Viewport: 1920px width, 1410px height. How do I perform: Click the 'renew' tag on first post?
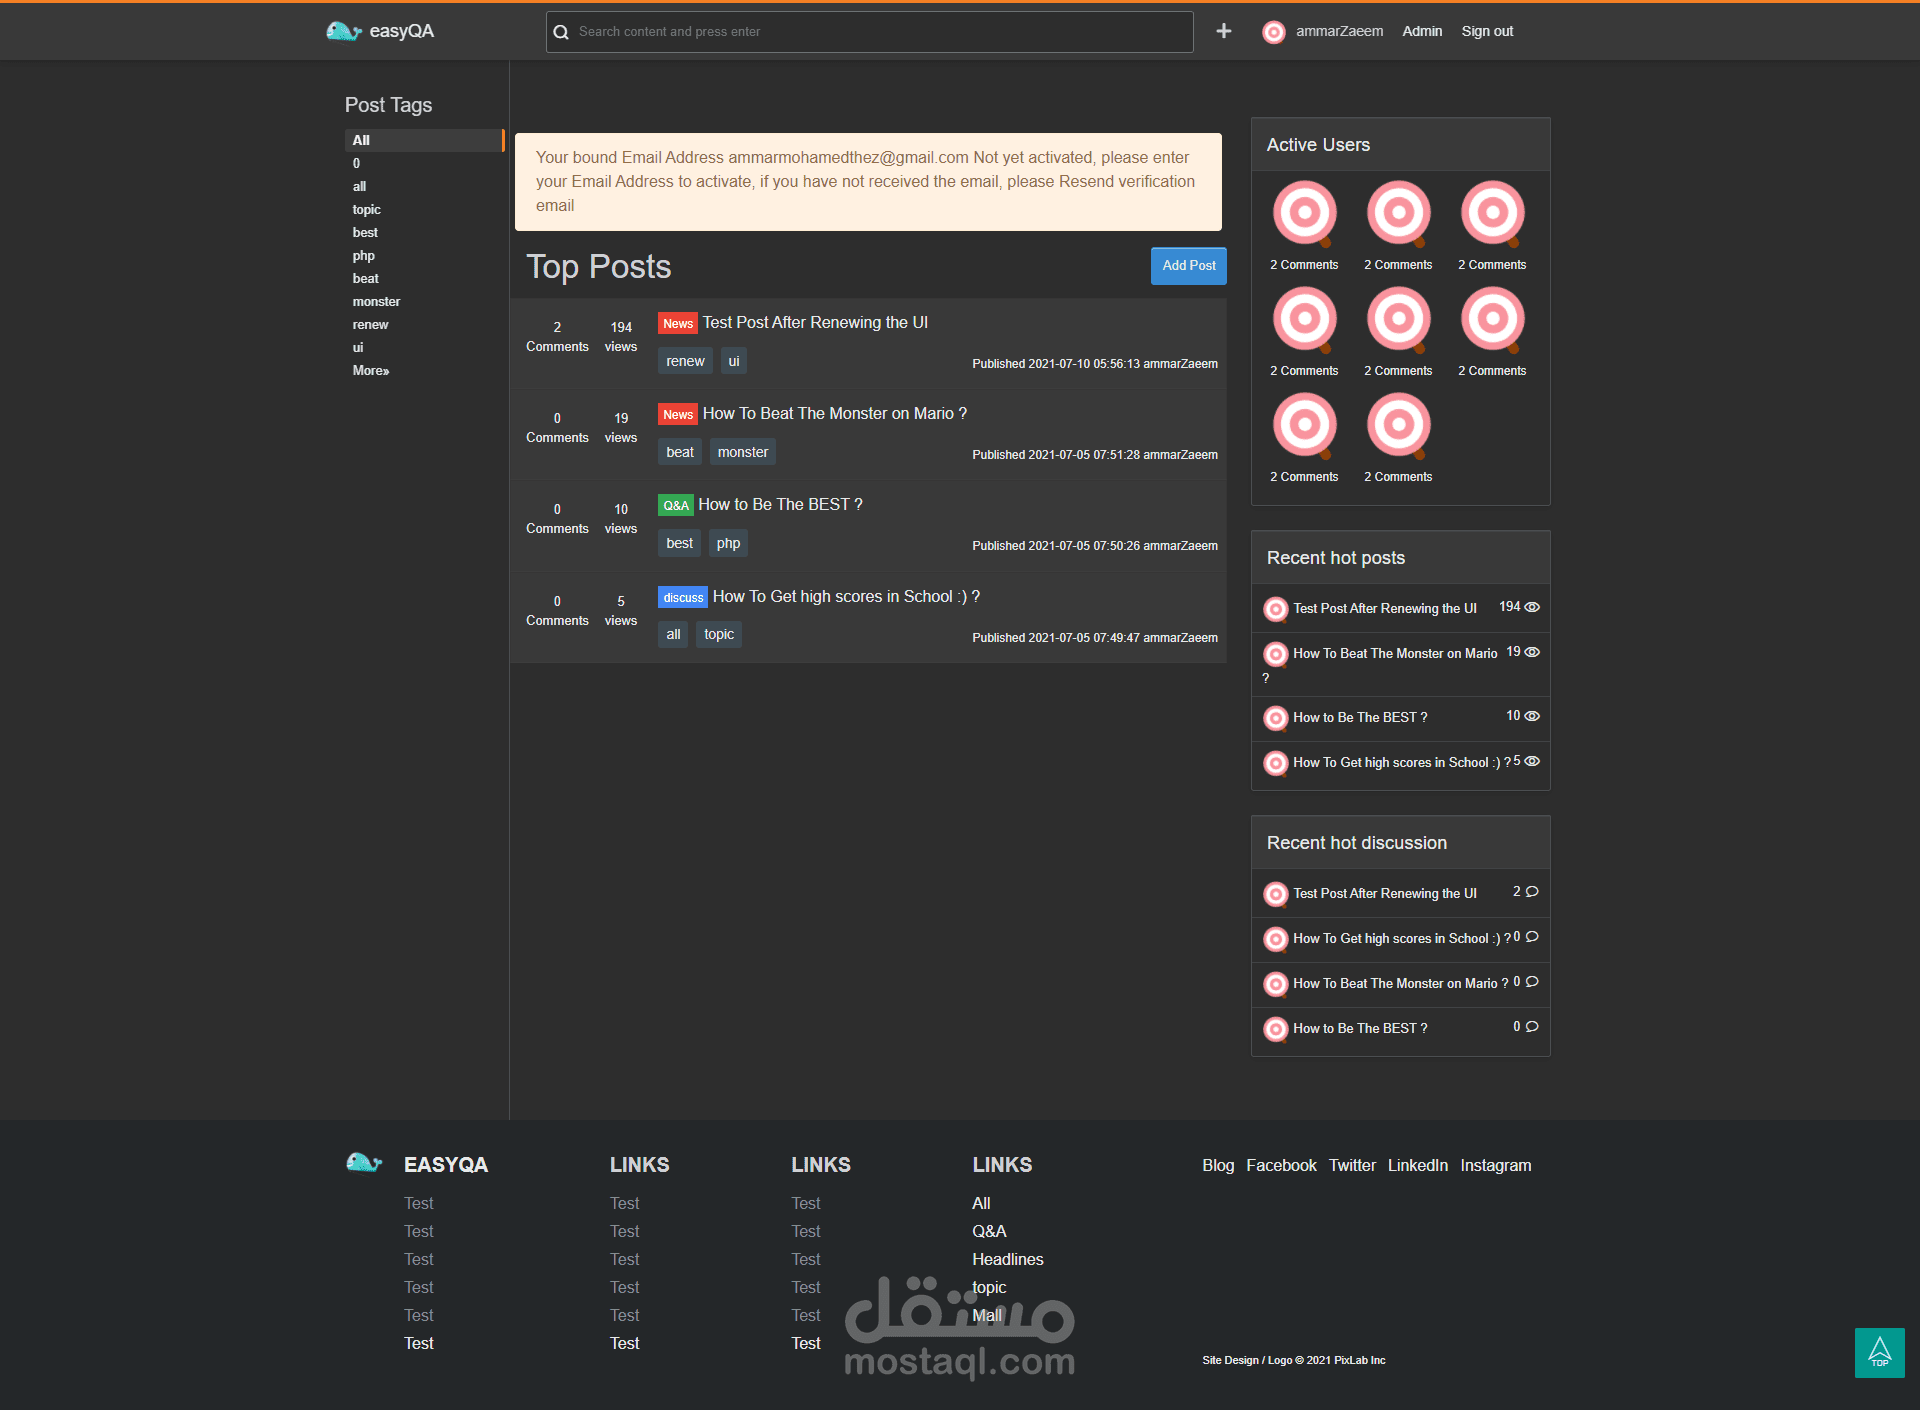(685, 361)
